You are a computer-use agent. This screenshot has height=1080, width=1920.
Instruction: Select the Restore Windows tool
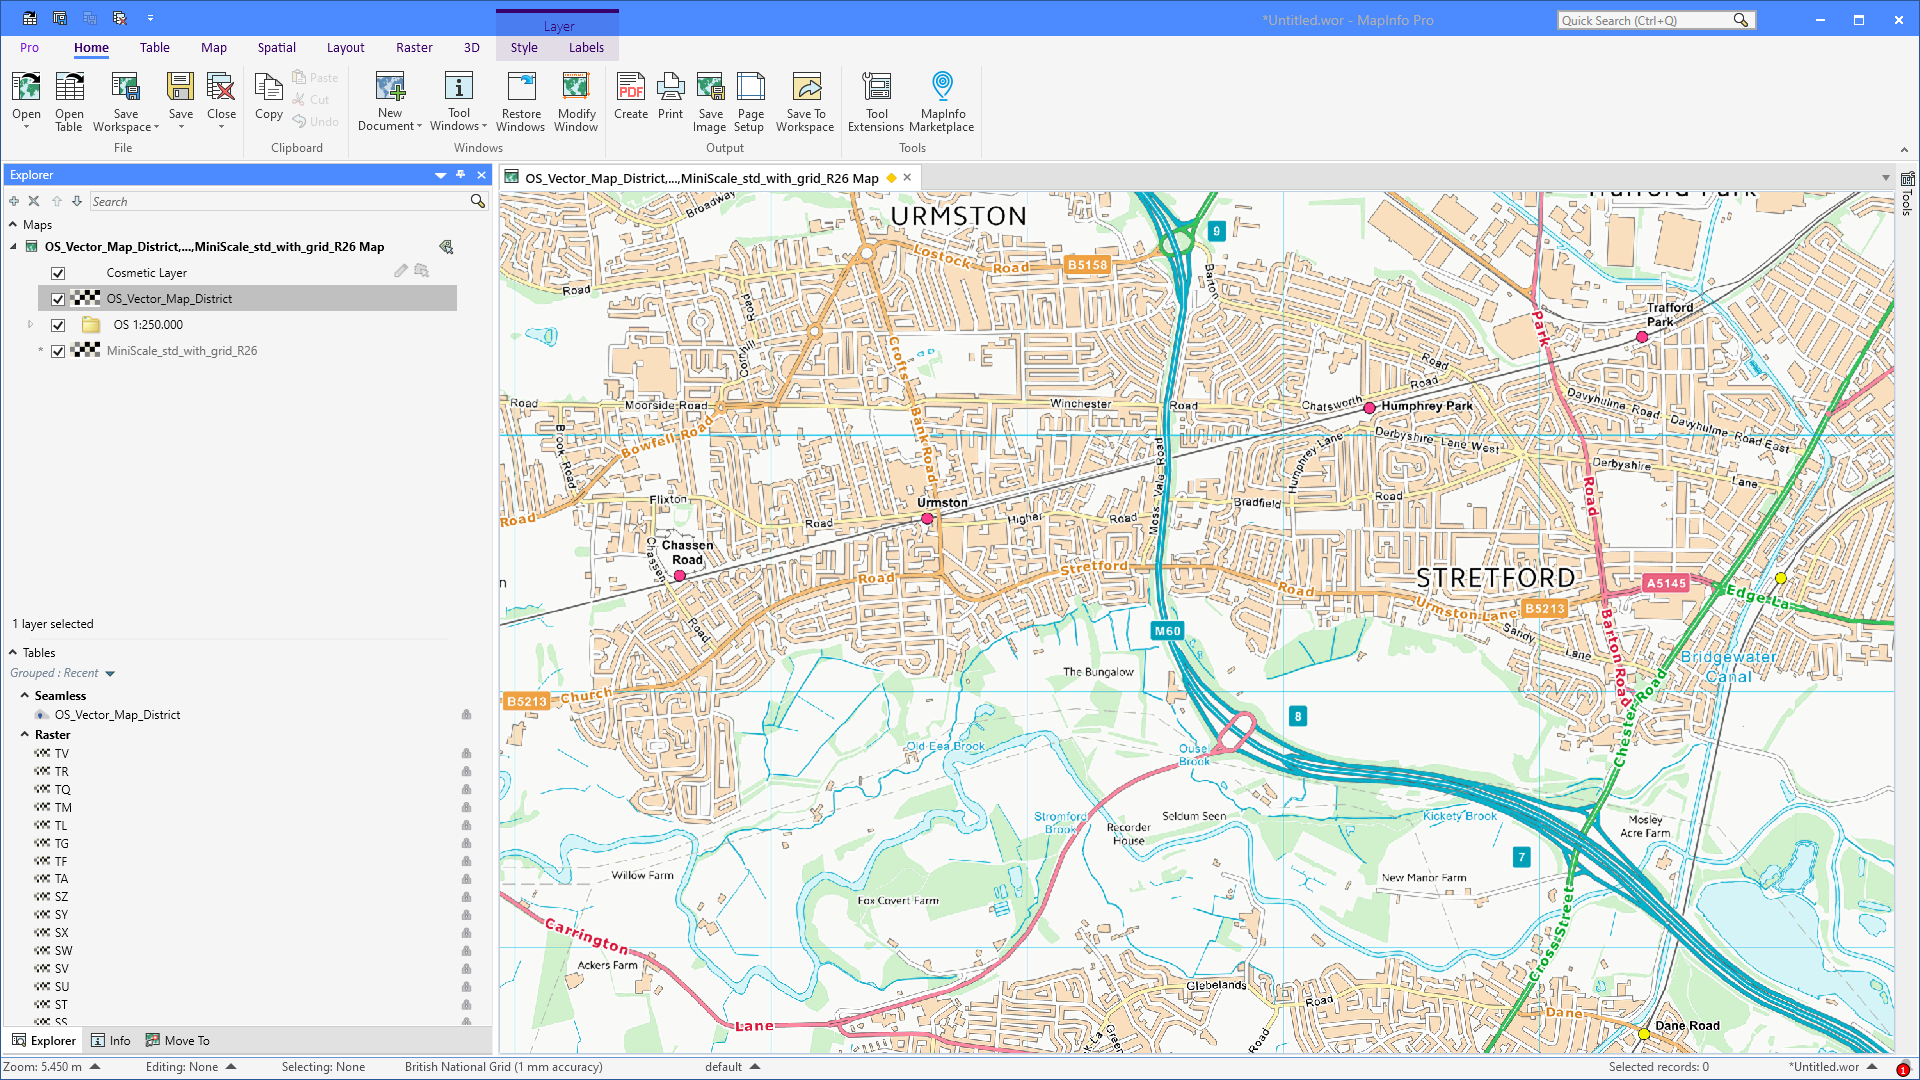click(x=520, y=100)
